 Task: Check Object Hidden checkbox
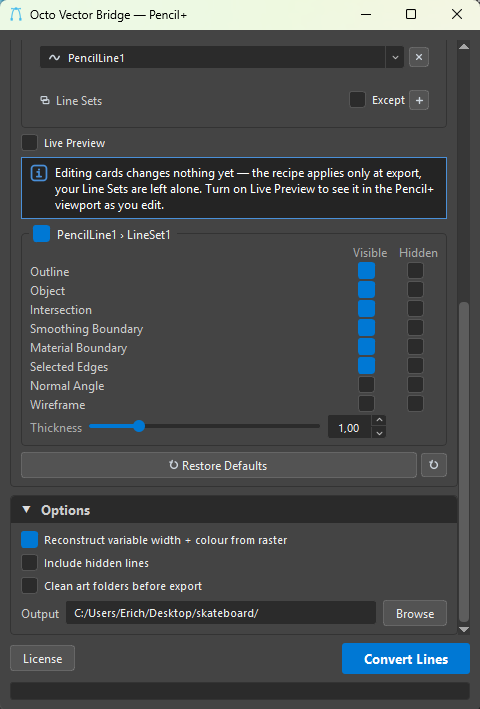coord(415,290)
